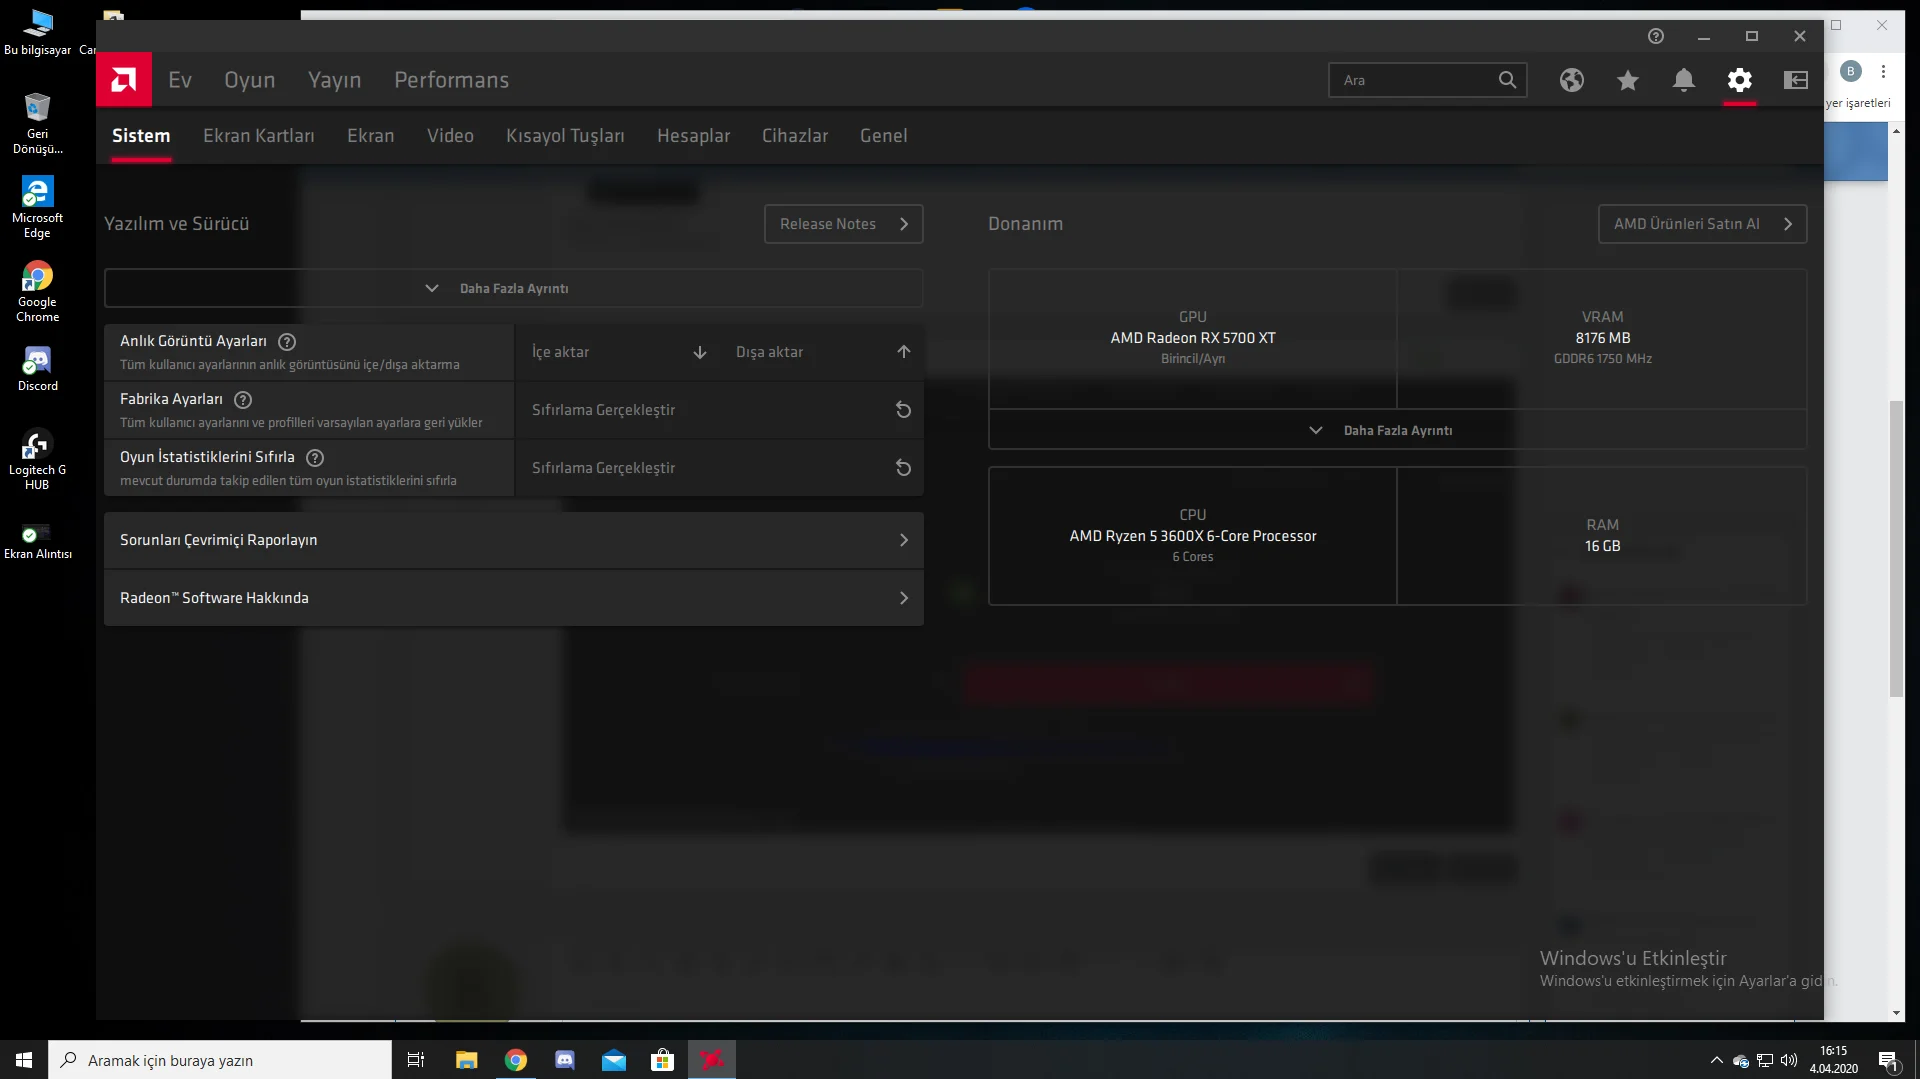Click the Windows taskbar search box
The image size is (1920, 1079).
(220, 1060)
